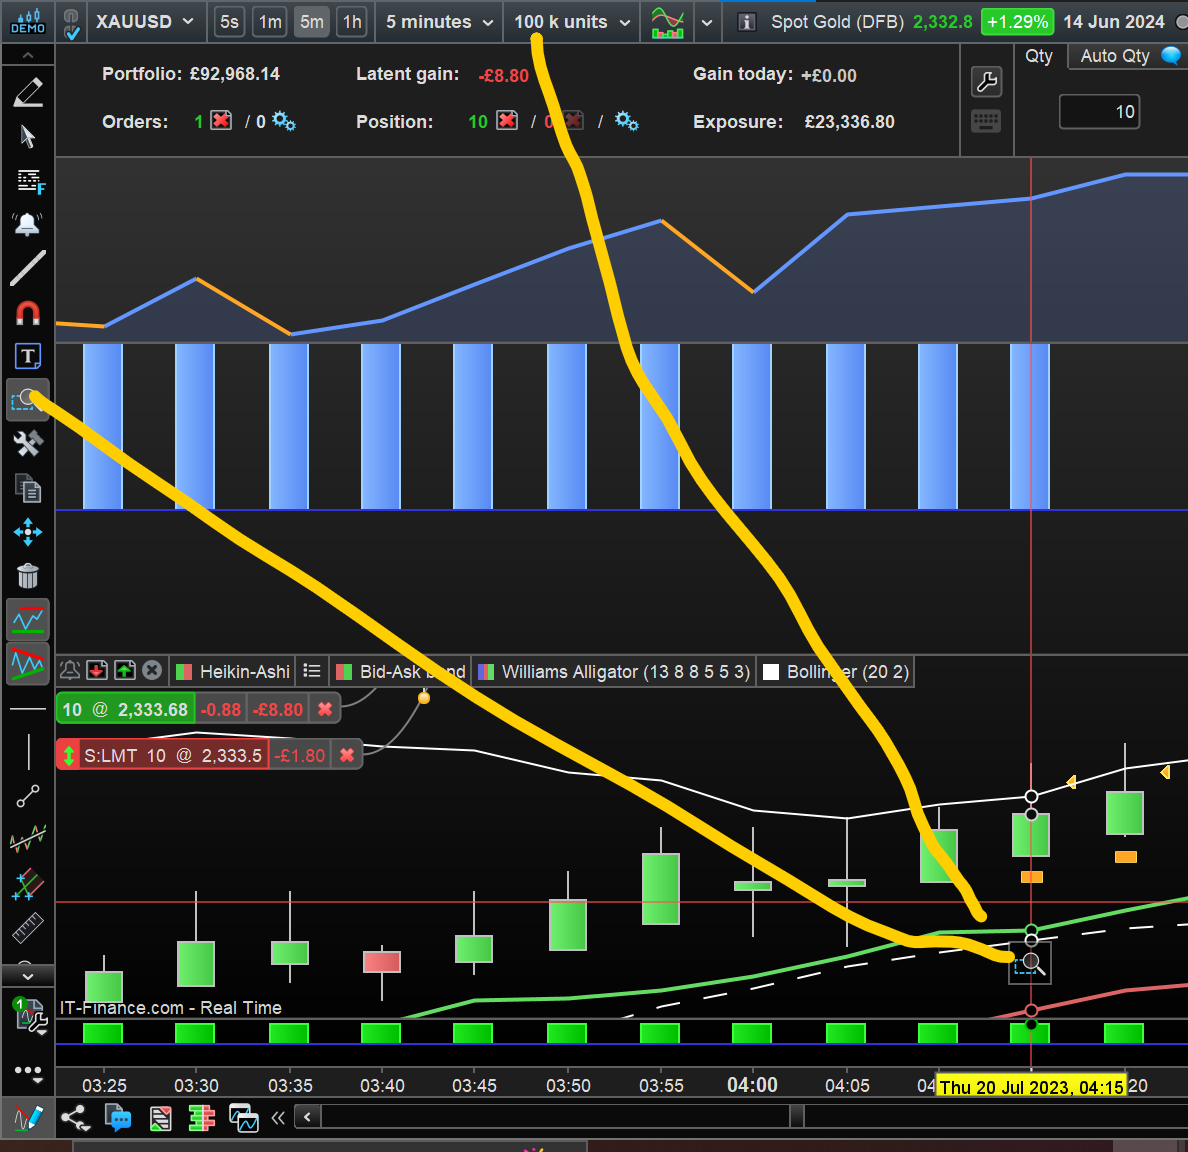The width and height of the screenshot is (1188, 1152).
Task: Select the horizontal line tool
Action: (x=28, y=709)
